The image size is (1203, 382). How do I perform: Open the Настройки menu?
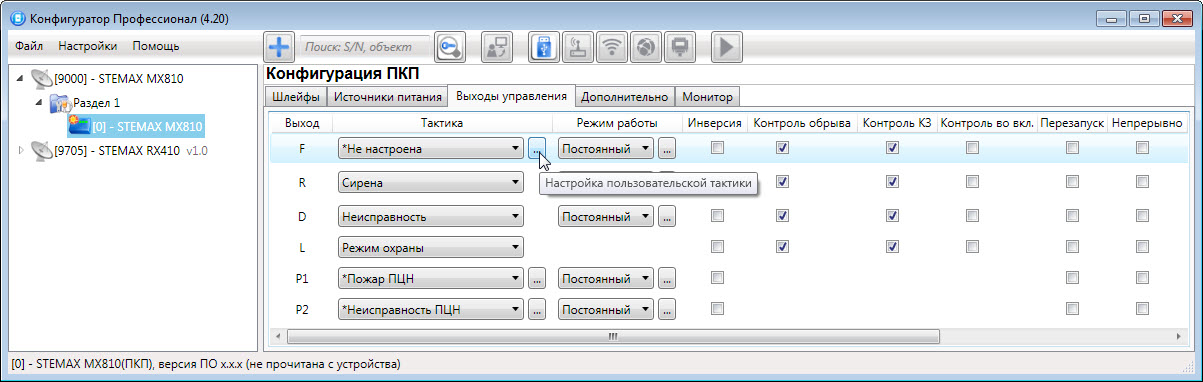tap(87, 46)
